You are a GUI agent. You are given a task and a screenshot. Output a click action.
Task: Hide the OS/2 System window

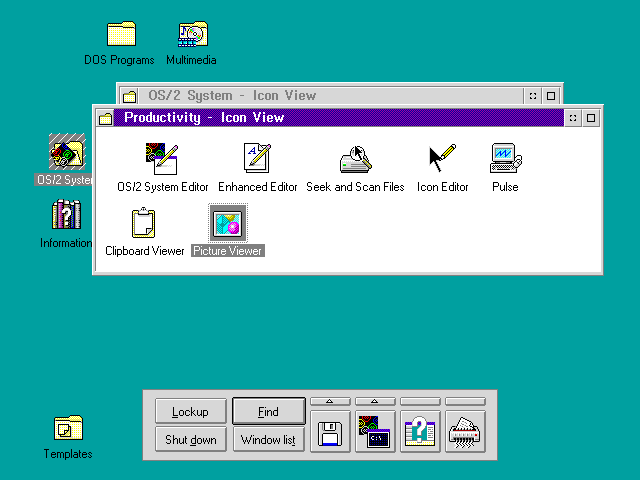coord(533,96)
